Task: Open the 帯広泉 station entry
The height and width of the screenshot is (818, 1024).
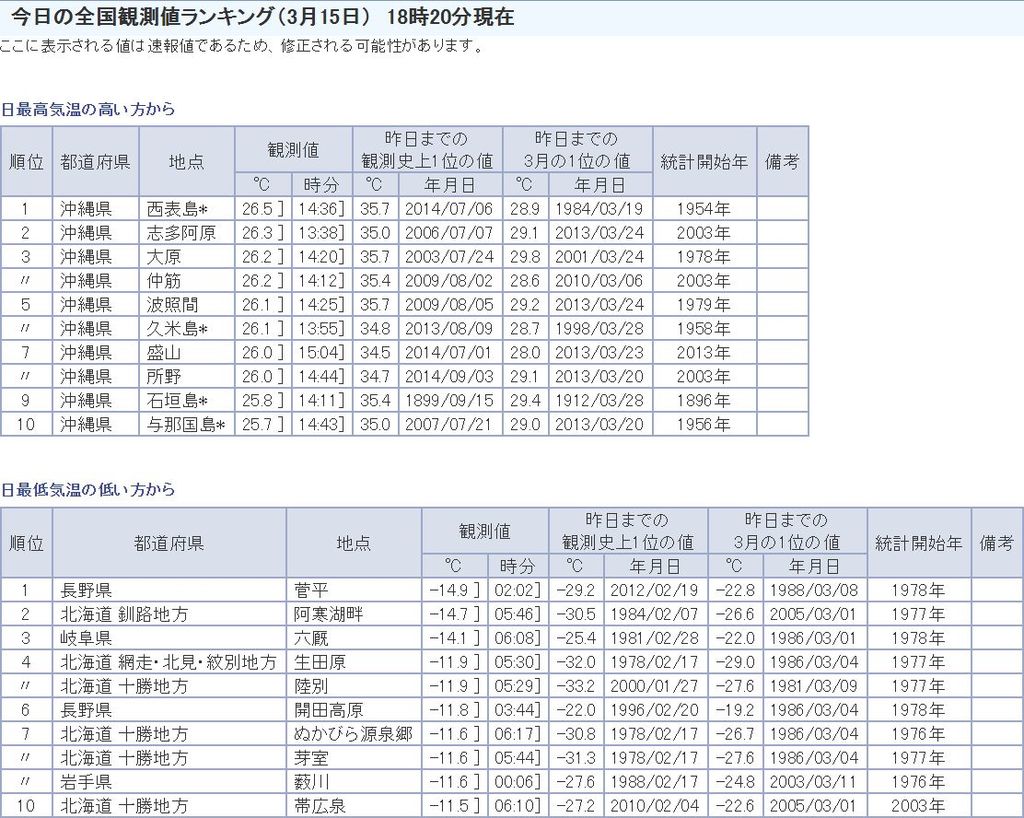Action: click(x=319, y=806)
